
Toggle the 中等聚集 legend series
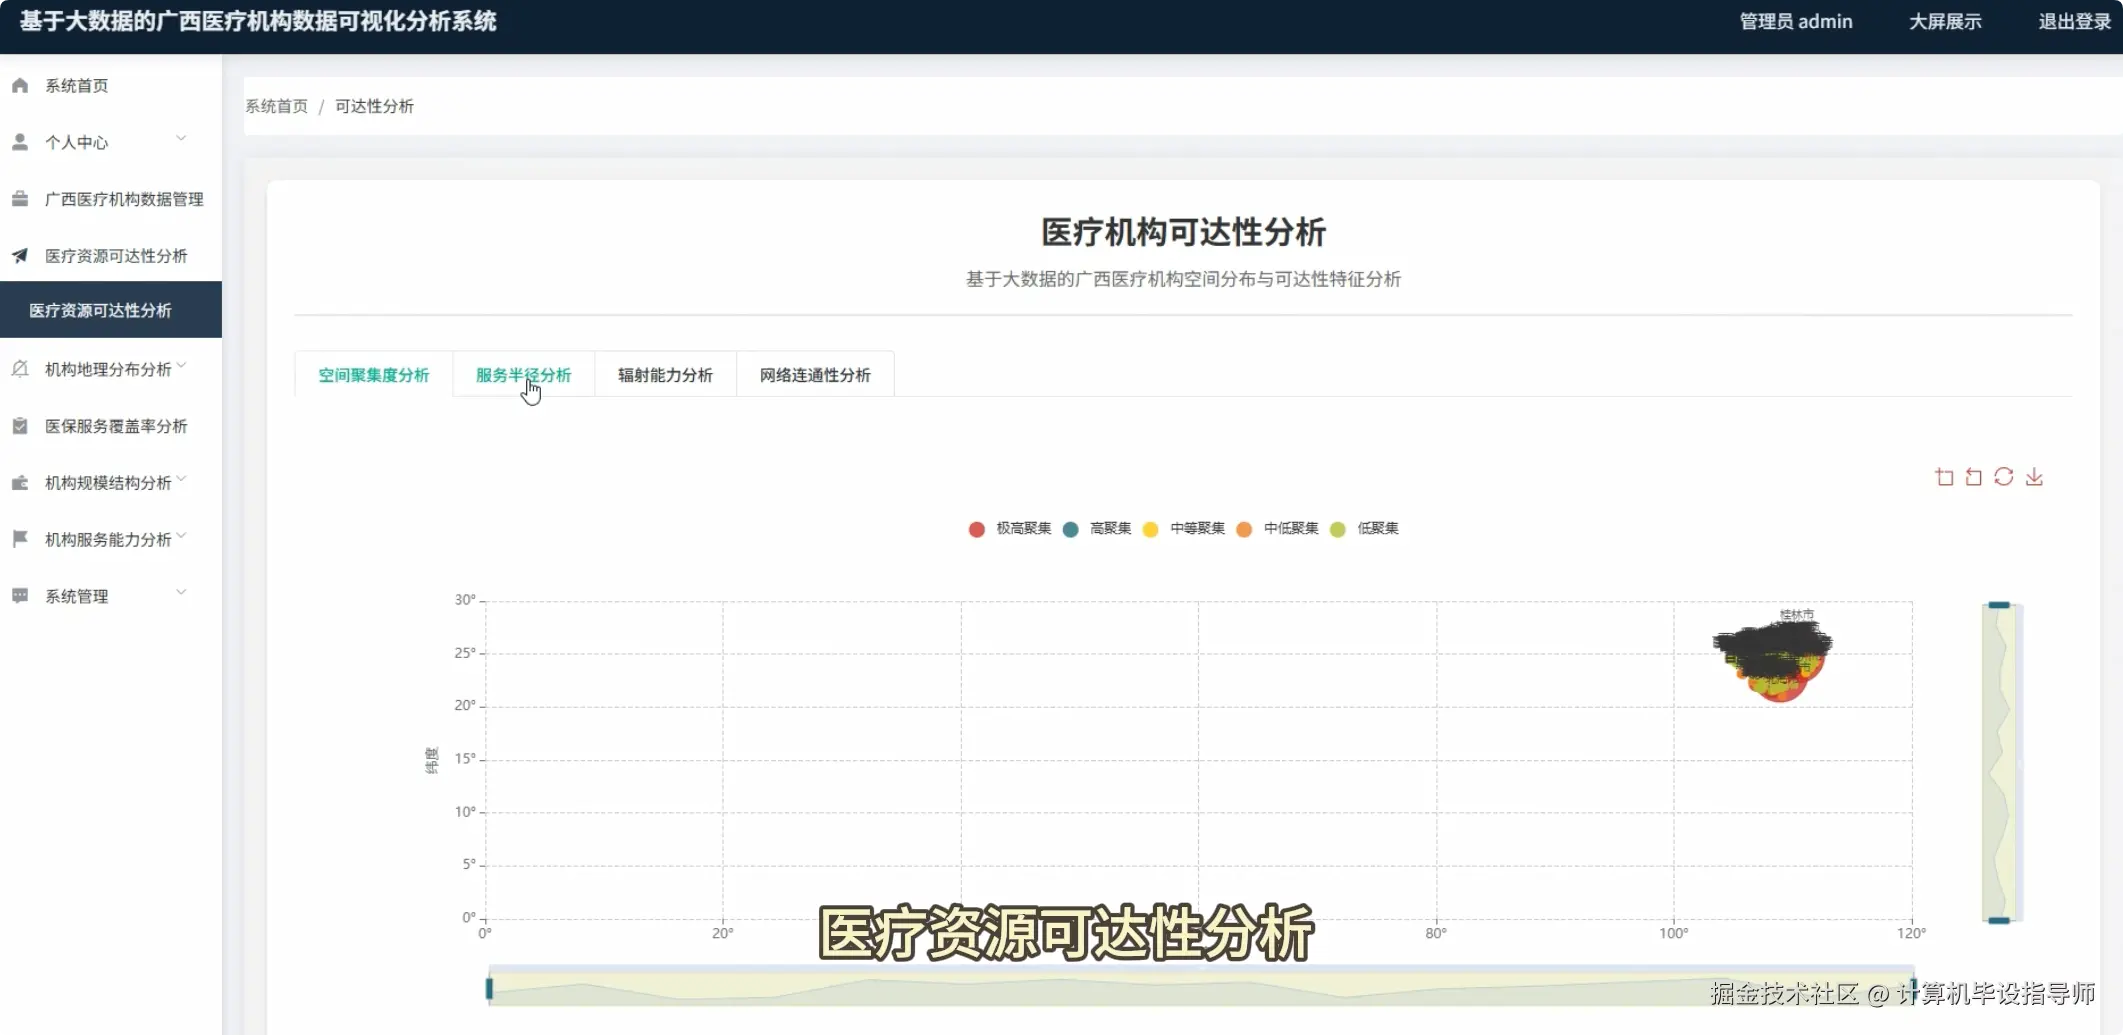click(1183, 529)
